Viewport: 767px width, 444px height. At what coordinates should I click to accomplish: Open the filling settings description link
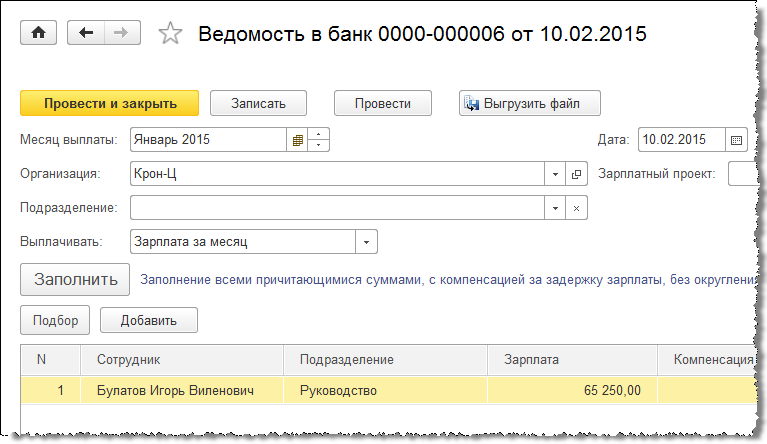tap(445, 280)
